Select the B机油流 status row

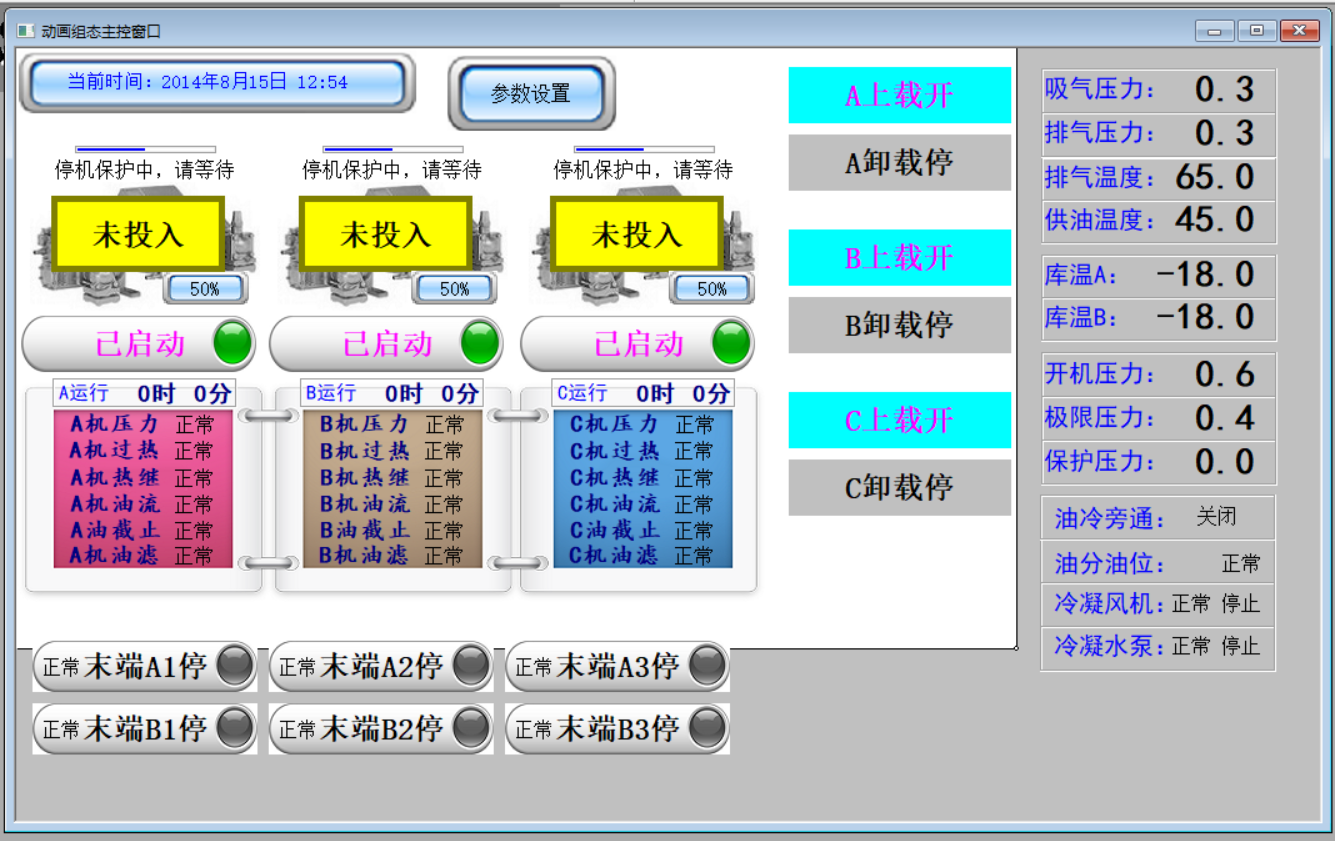point(393,504)
